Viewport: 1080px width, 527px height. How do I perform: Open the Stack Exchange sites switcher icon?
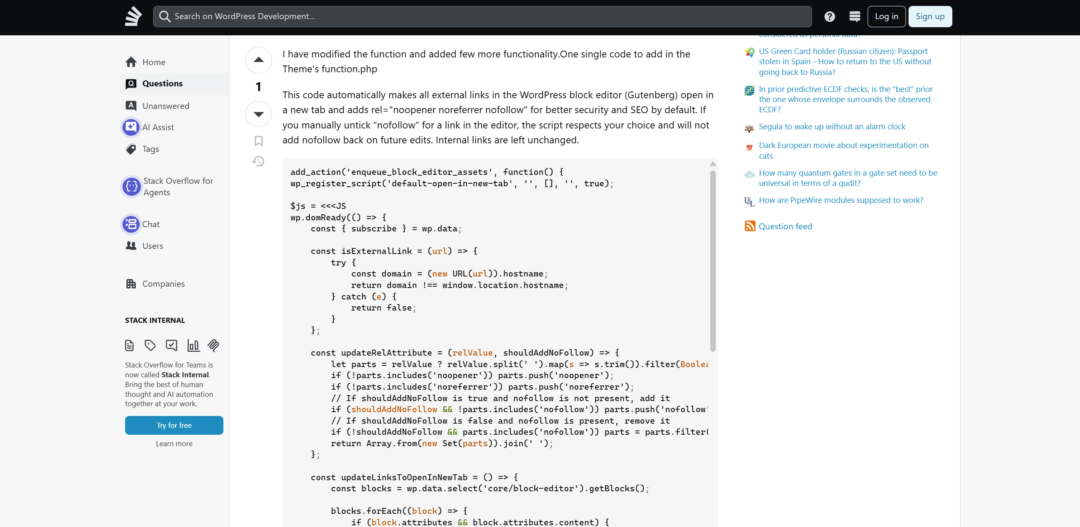click(855, 17)
